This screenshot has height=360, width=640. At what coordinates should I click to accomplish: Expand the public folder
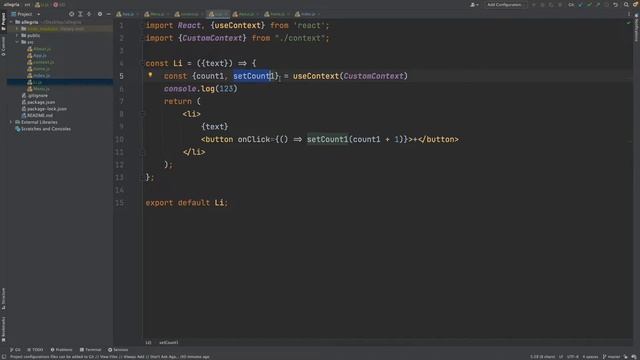tap(17, 36)
